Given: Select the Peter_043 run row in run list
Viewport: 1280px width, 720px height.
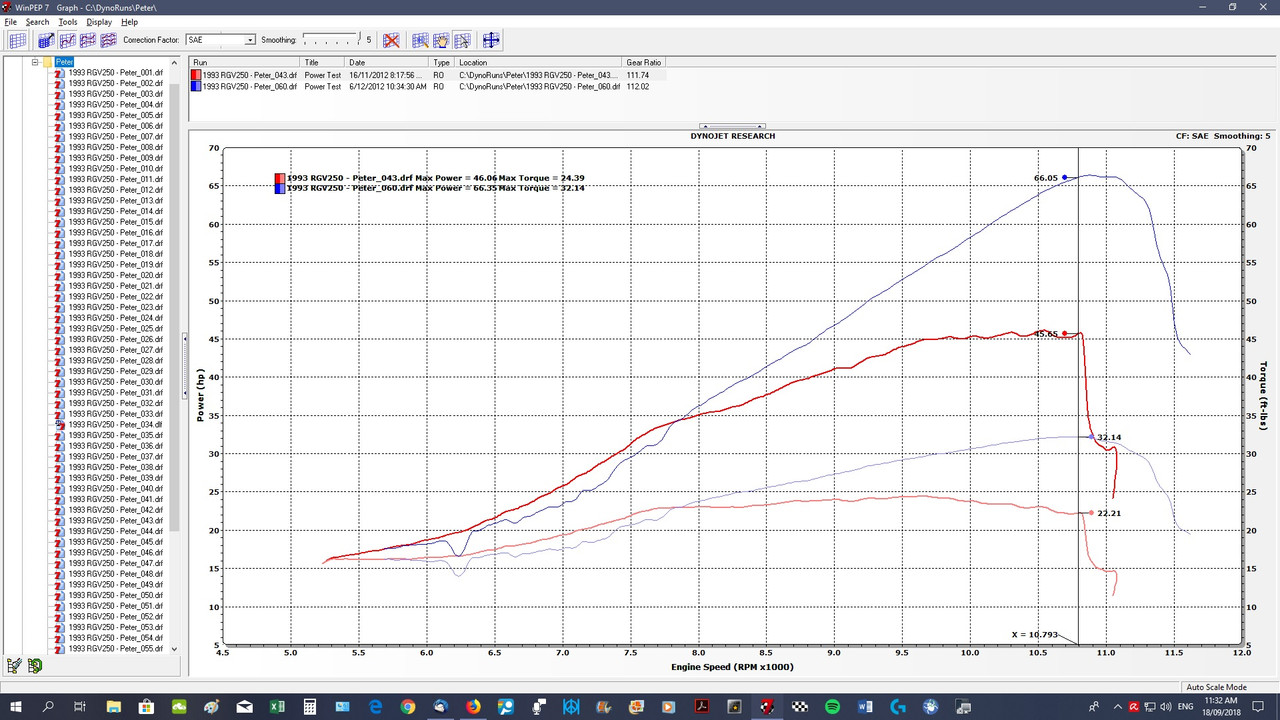Looking at the screenshot, I should point(427,75).
